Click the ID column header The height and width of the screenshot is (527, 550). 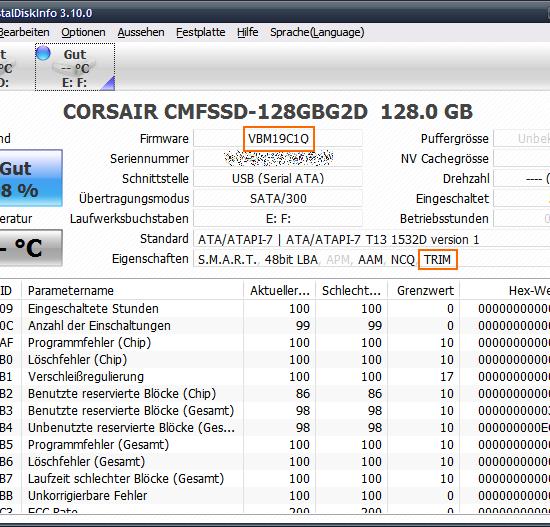pos(10,291)
